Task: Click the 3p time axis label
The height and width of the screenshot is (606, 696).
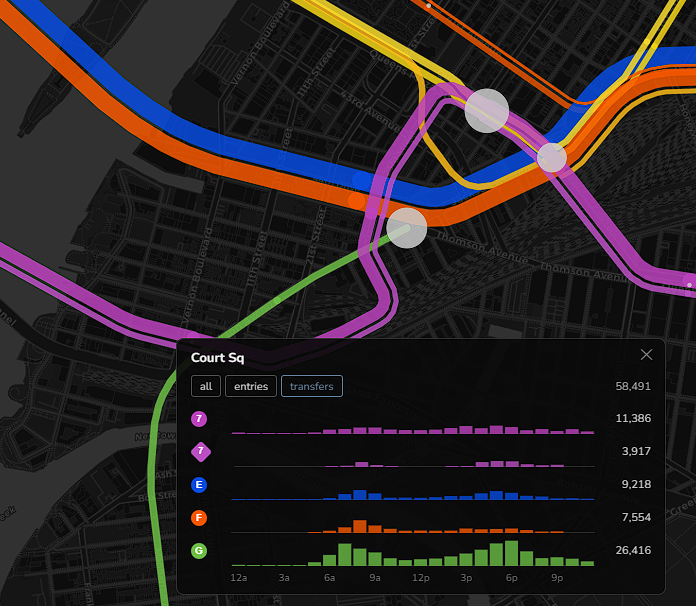Action: pos(466,578)
